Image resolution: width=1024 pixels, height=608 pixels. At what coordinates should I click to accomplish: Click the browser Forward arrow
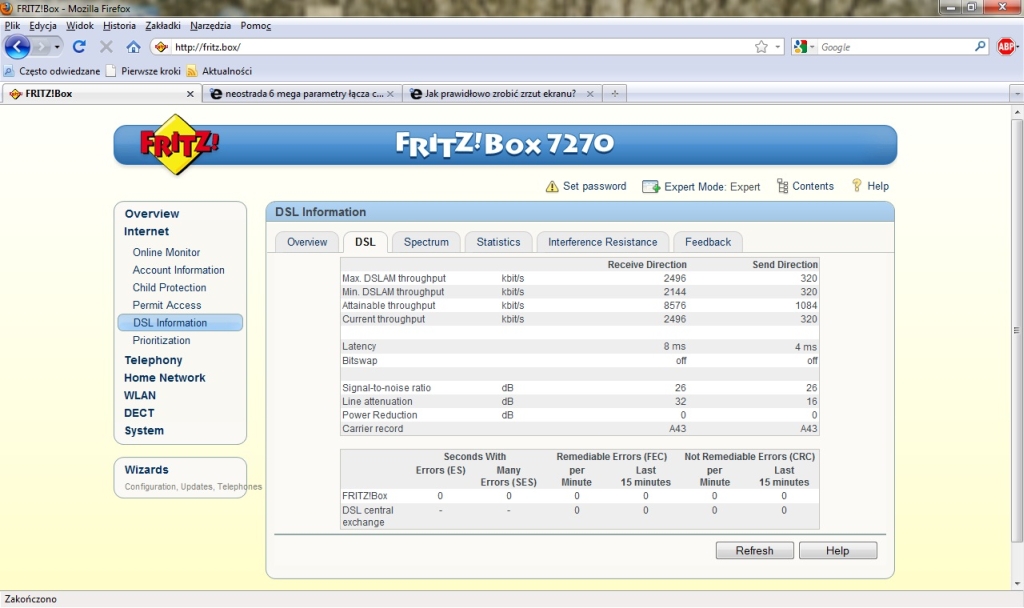[x=41, y=47]
